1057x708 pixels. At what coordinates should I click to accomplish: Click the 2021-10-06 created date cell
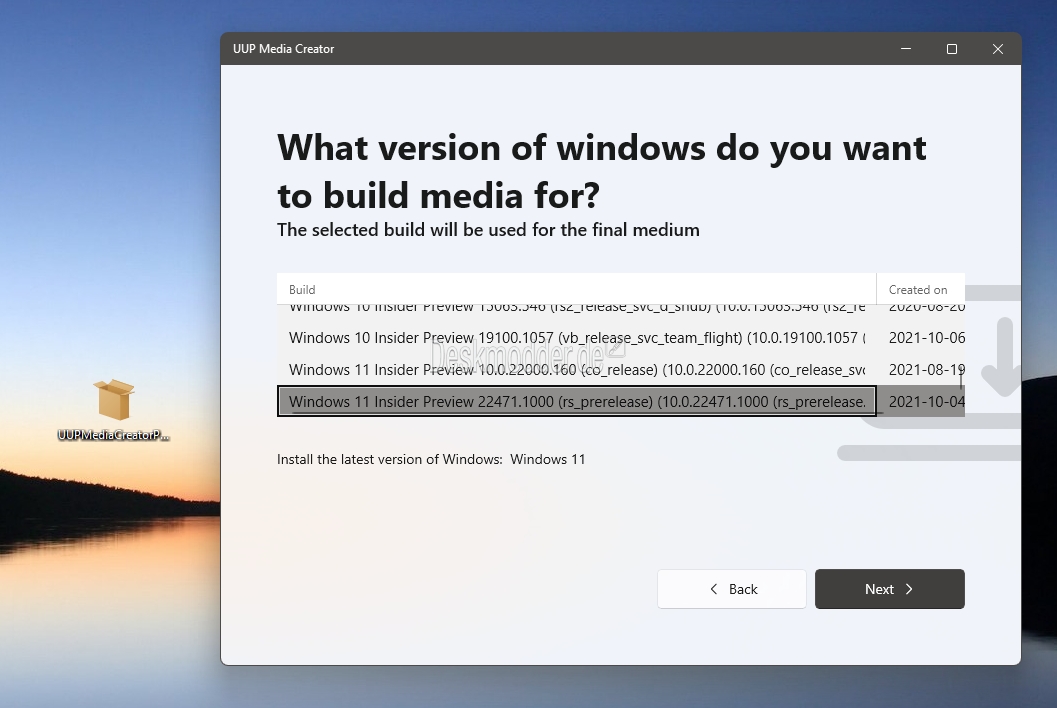coord(926,337)
